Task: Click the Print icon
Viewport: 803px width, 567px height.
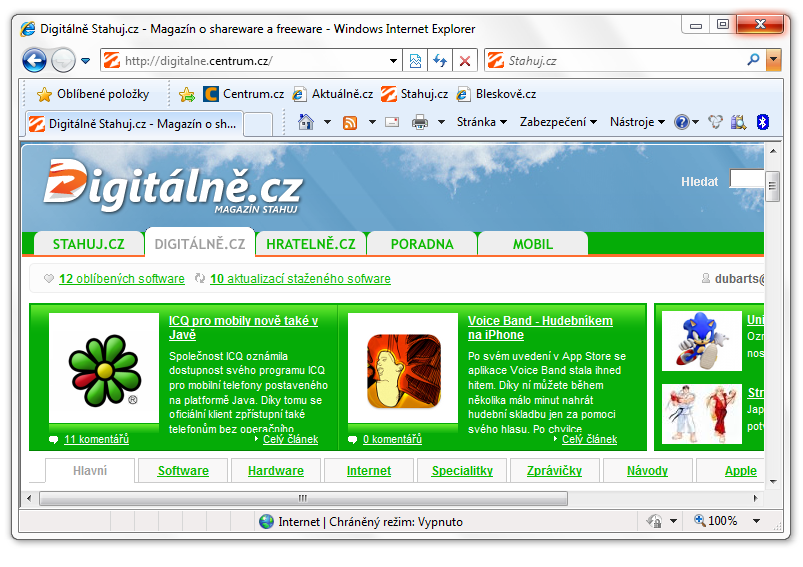Action: (x=420, y=122)
